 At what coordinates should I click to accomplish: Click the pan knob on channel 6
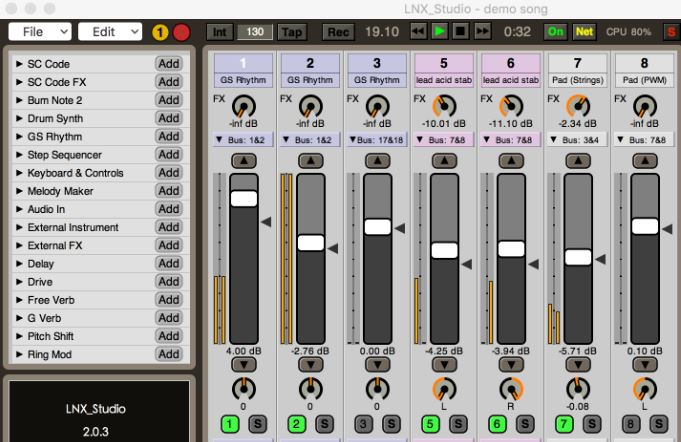pyautogui.click(x=511, y=389)
